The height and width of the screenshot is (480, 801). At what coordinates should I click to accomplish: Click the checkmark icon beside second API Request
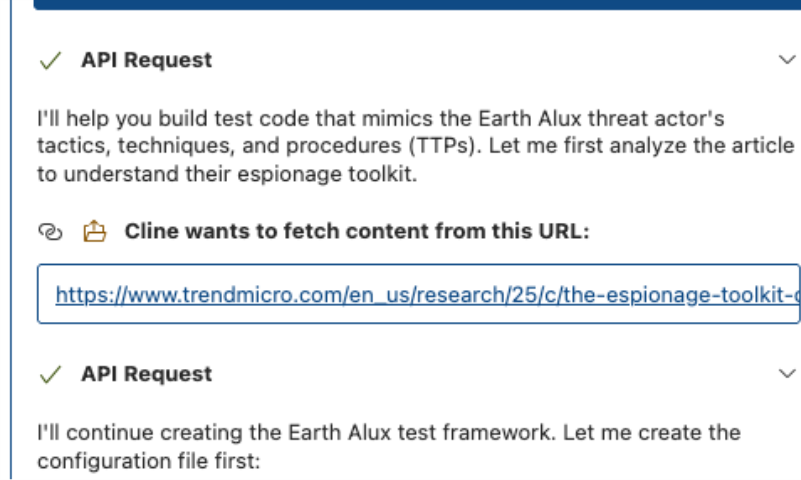(x=48, y=374)
